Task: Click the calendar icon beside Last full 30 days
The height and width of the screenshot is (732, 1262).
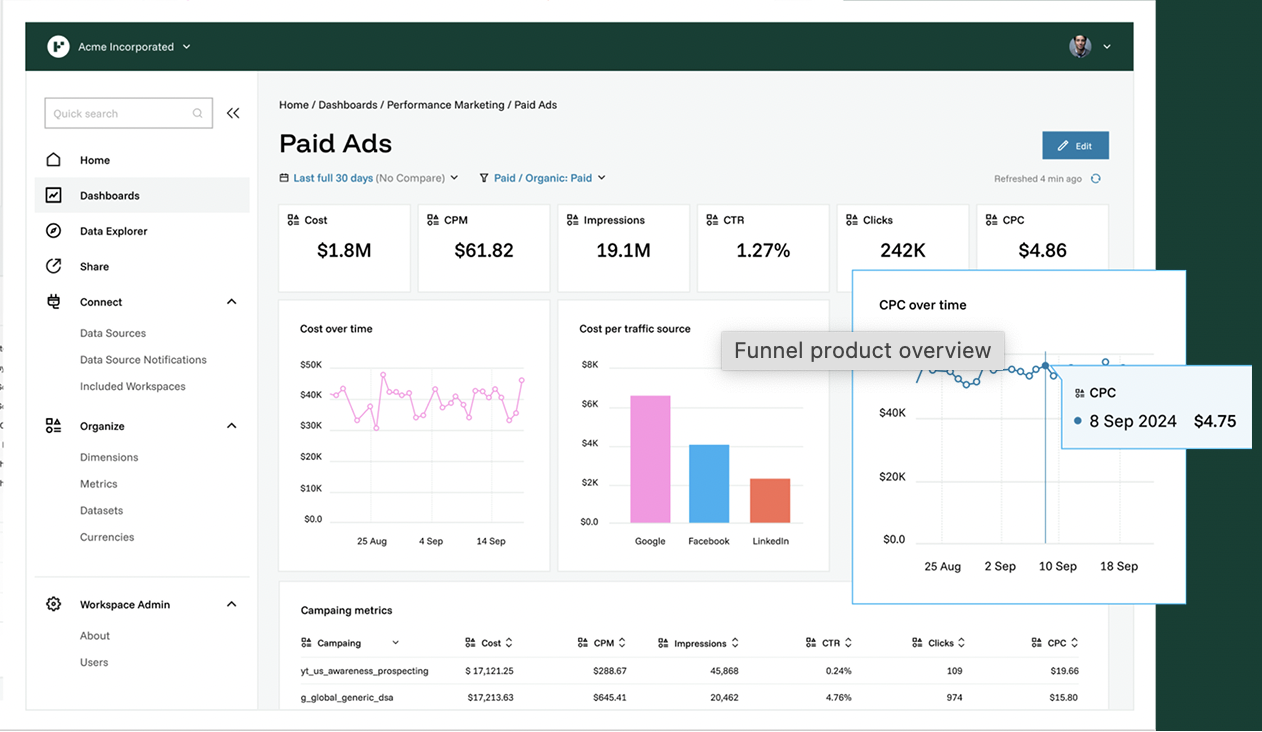Action: 285,177
